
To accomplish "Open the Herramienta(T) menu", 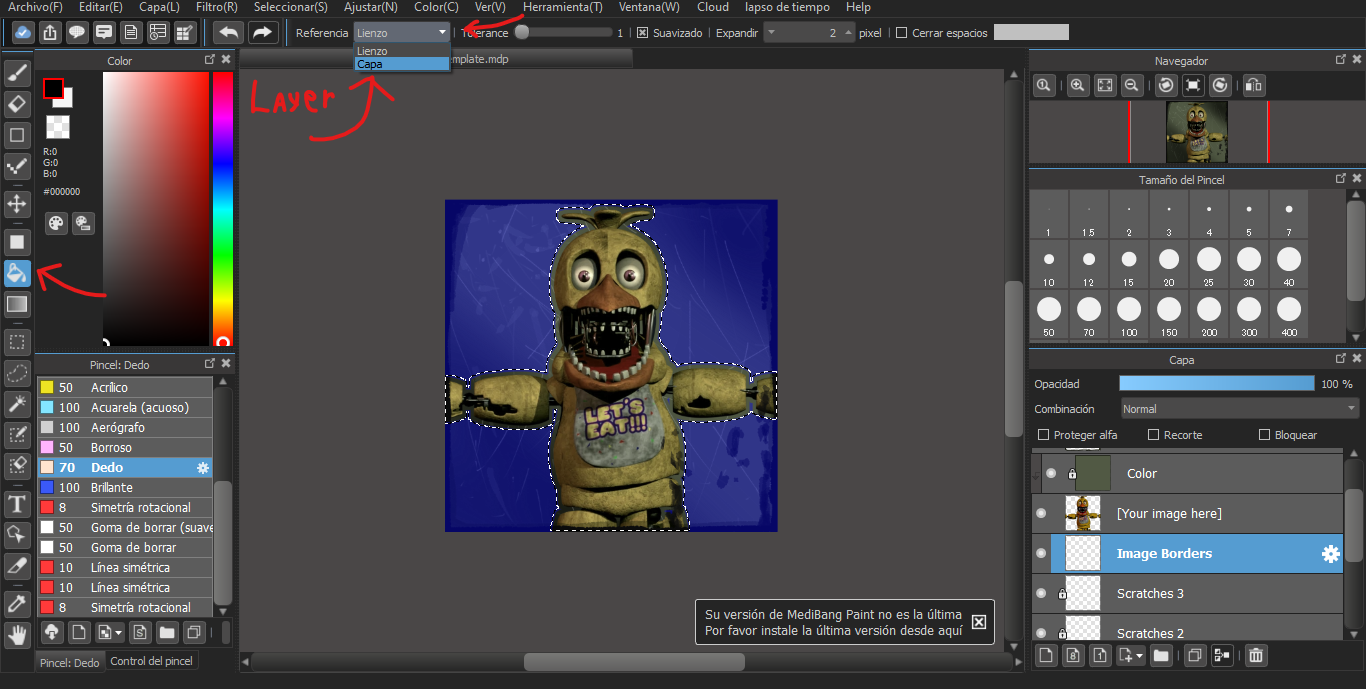I will 563,7.
